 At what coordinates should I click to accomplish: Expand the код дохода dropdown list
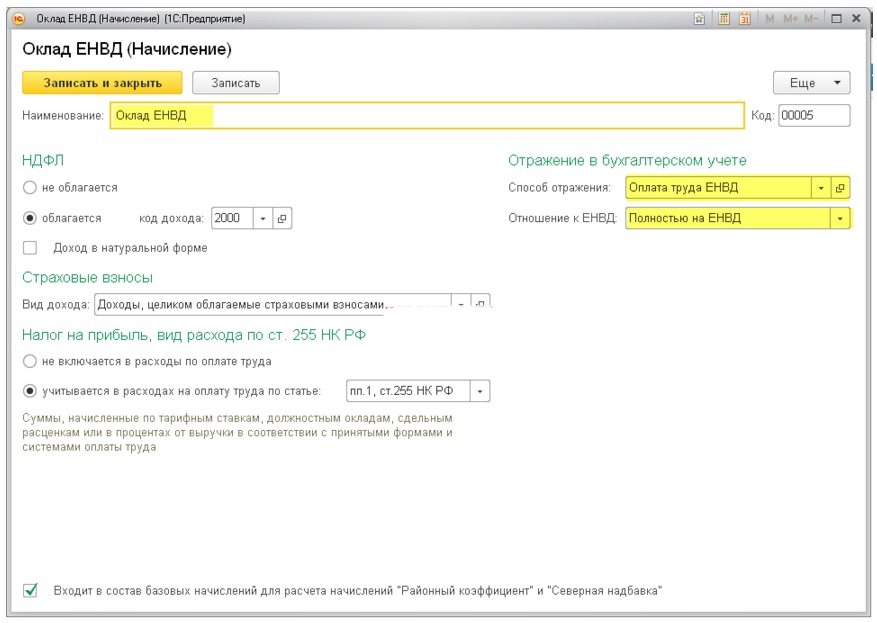[263, 218]
